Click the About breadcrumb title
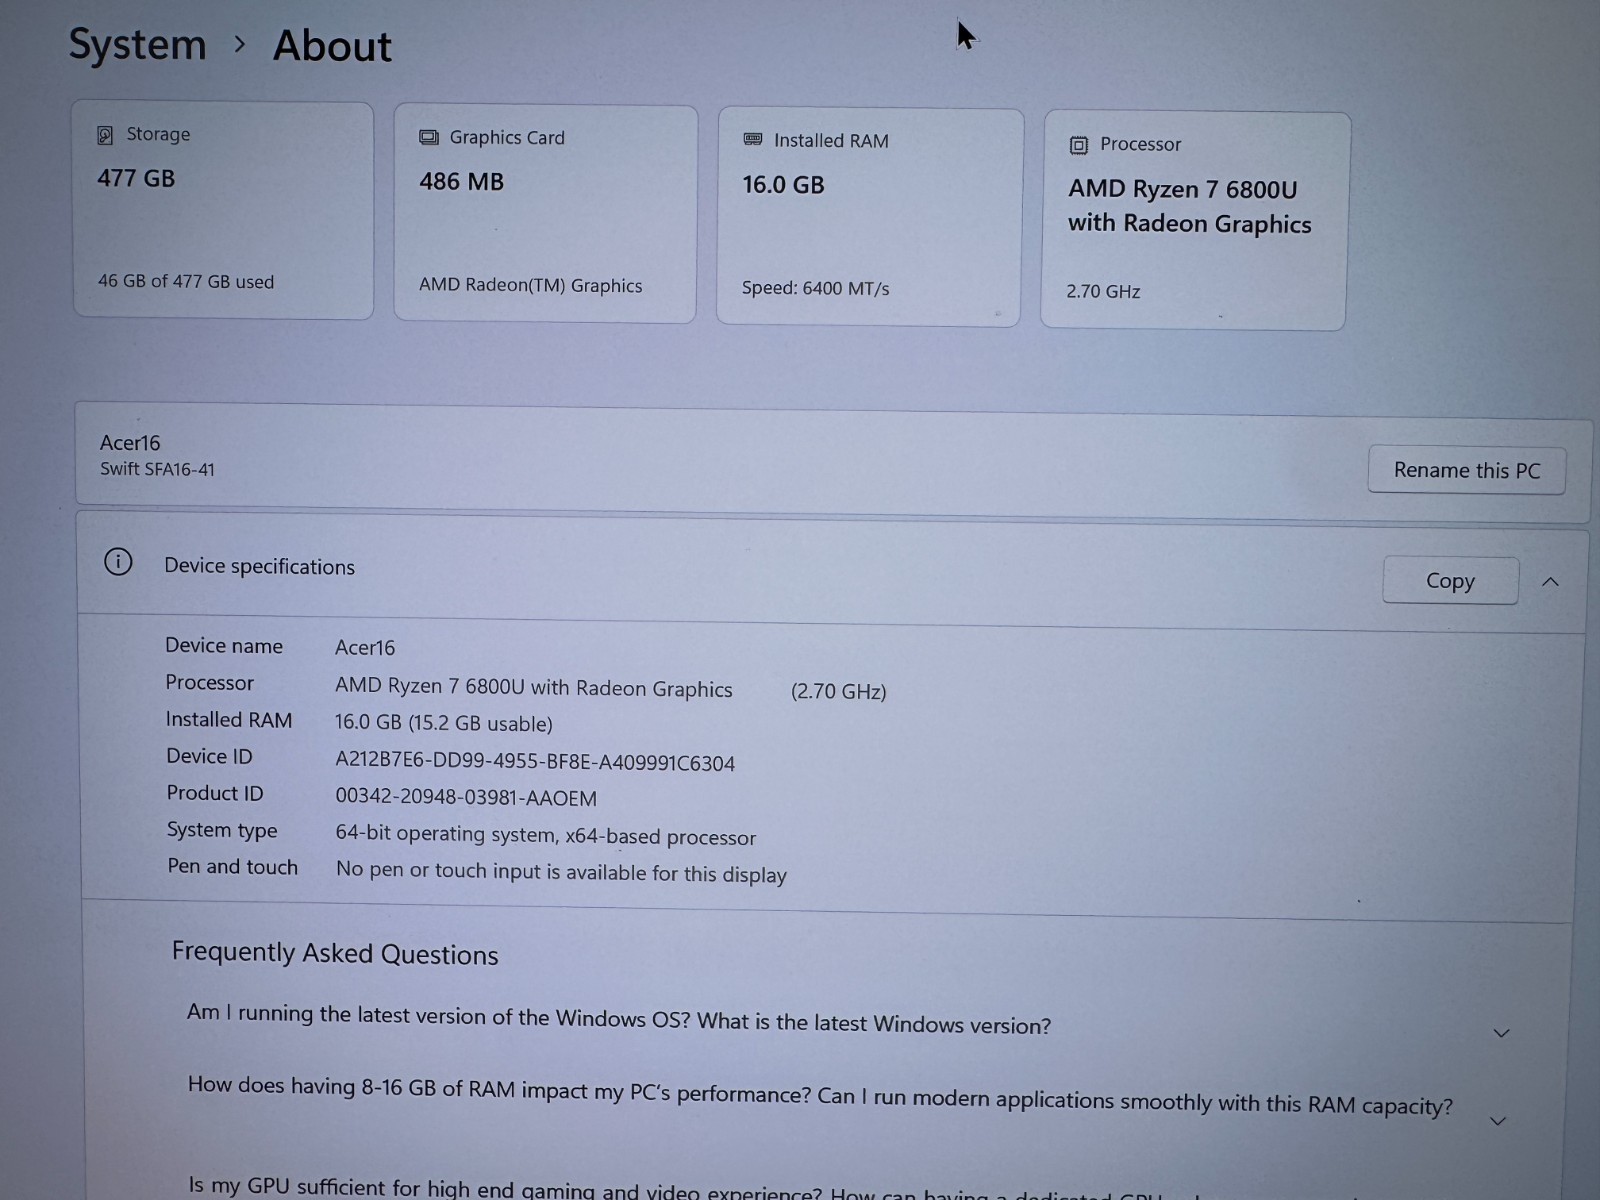Screen dimensions: 1600x1200 click(332, 47)
